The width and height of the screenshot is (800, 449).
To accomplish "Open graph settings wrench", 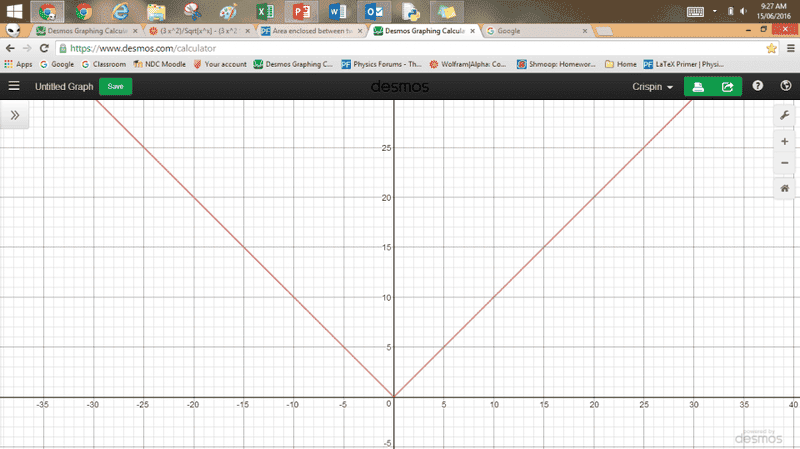I will pyautogui.click(x=785, y=115).
